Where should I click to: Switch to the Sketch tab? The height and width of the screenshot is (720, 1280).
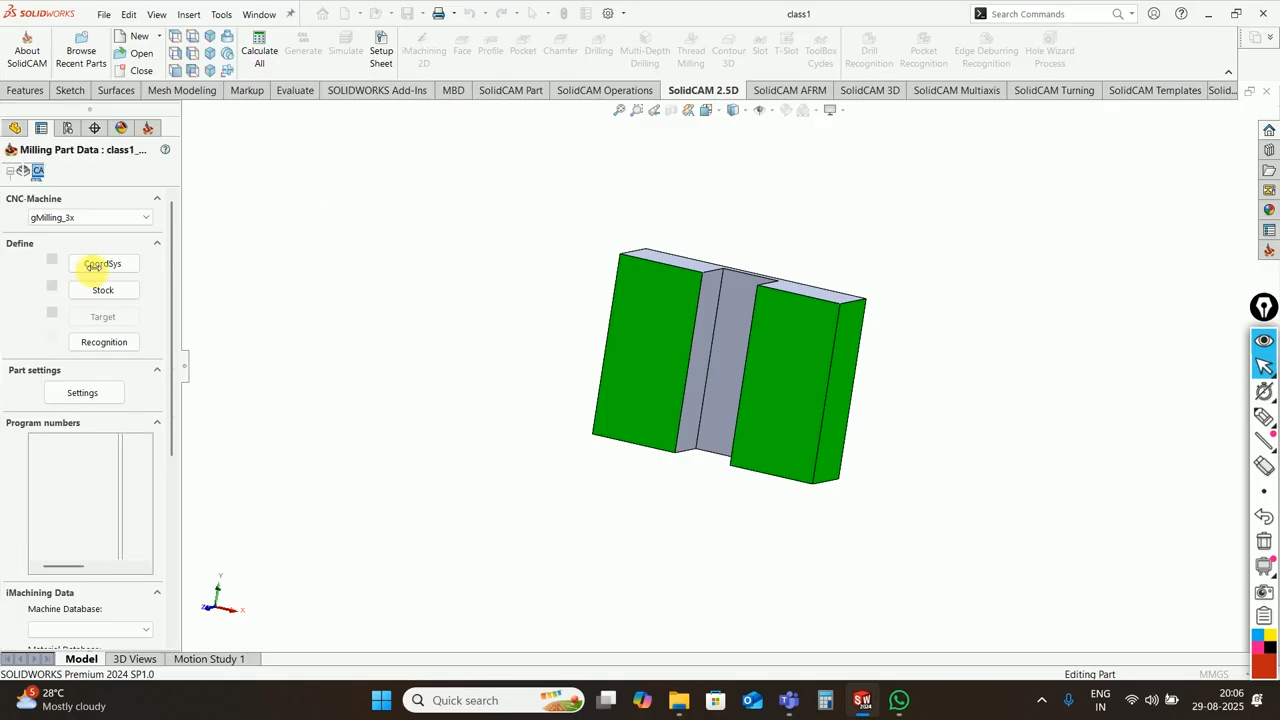[x=70, y=90]
